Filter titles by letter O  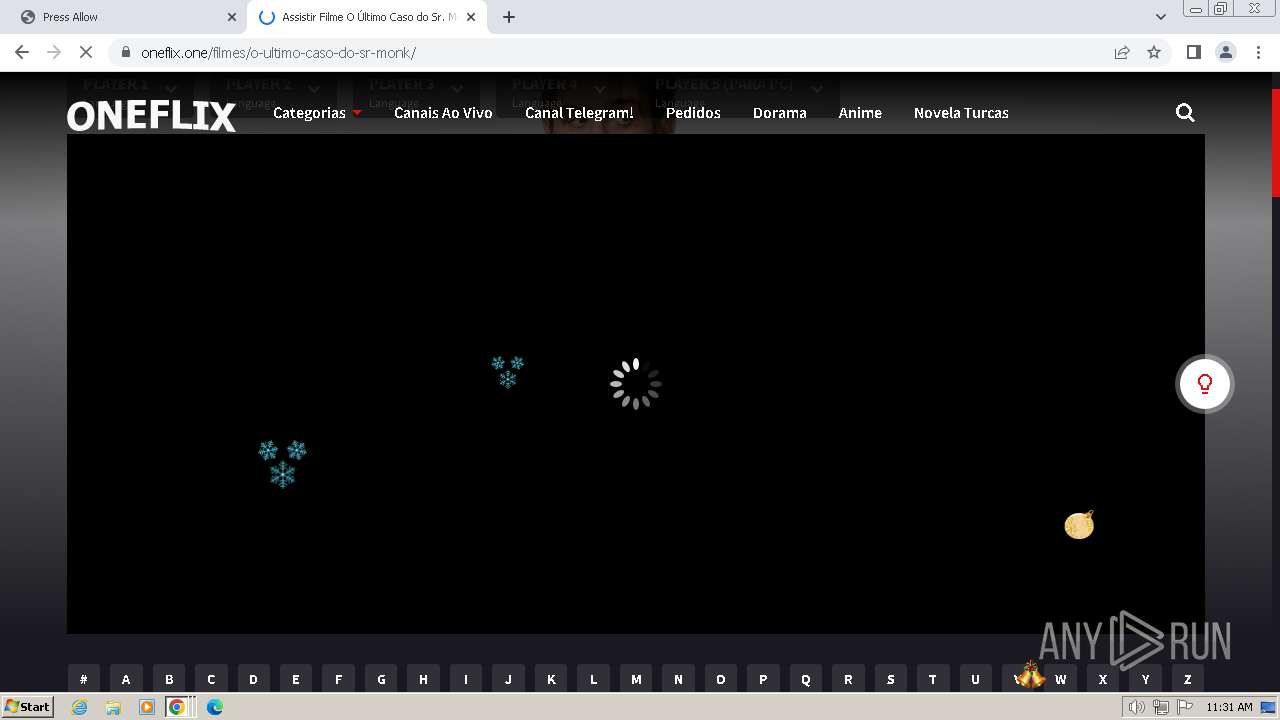click(x=721, y=679)
